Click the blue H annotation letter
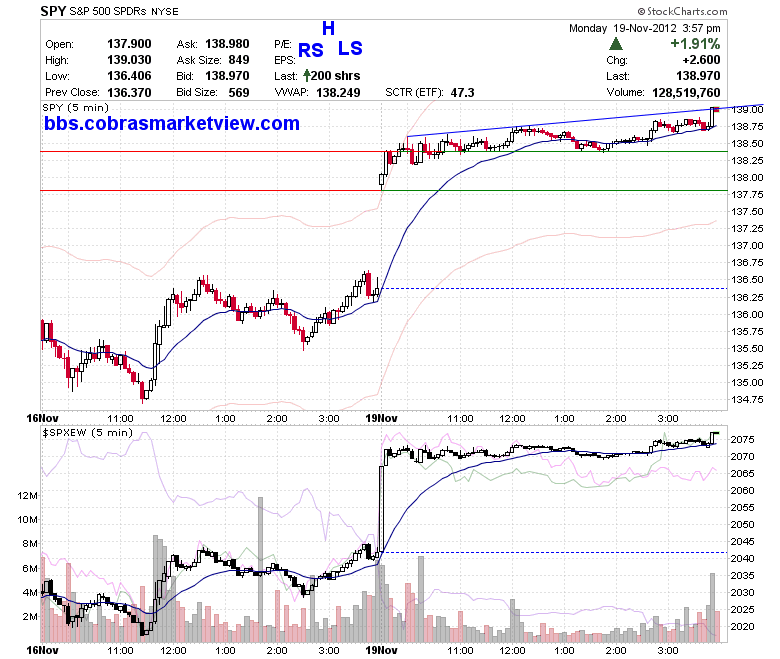The width and height of the screenshot is (780, 659). (x=328, y=28)
